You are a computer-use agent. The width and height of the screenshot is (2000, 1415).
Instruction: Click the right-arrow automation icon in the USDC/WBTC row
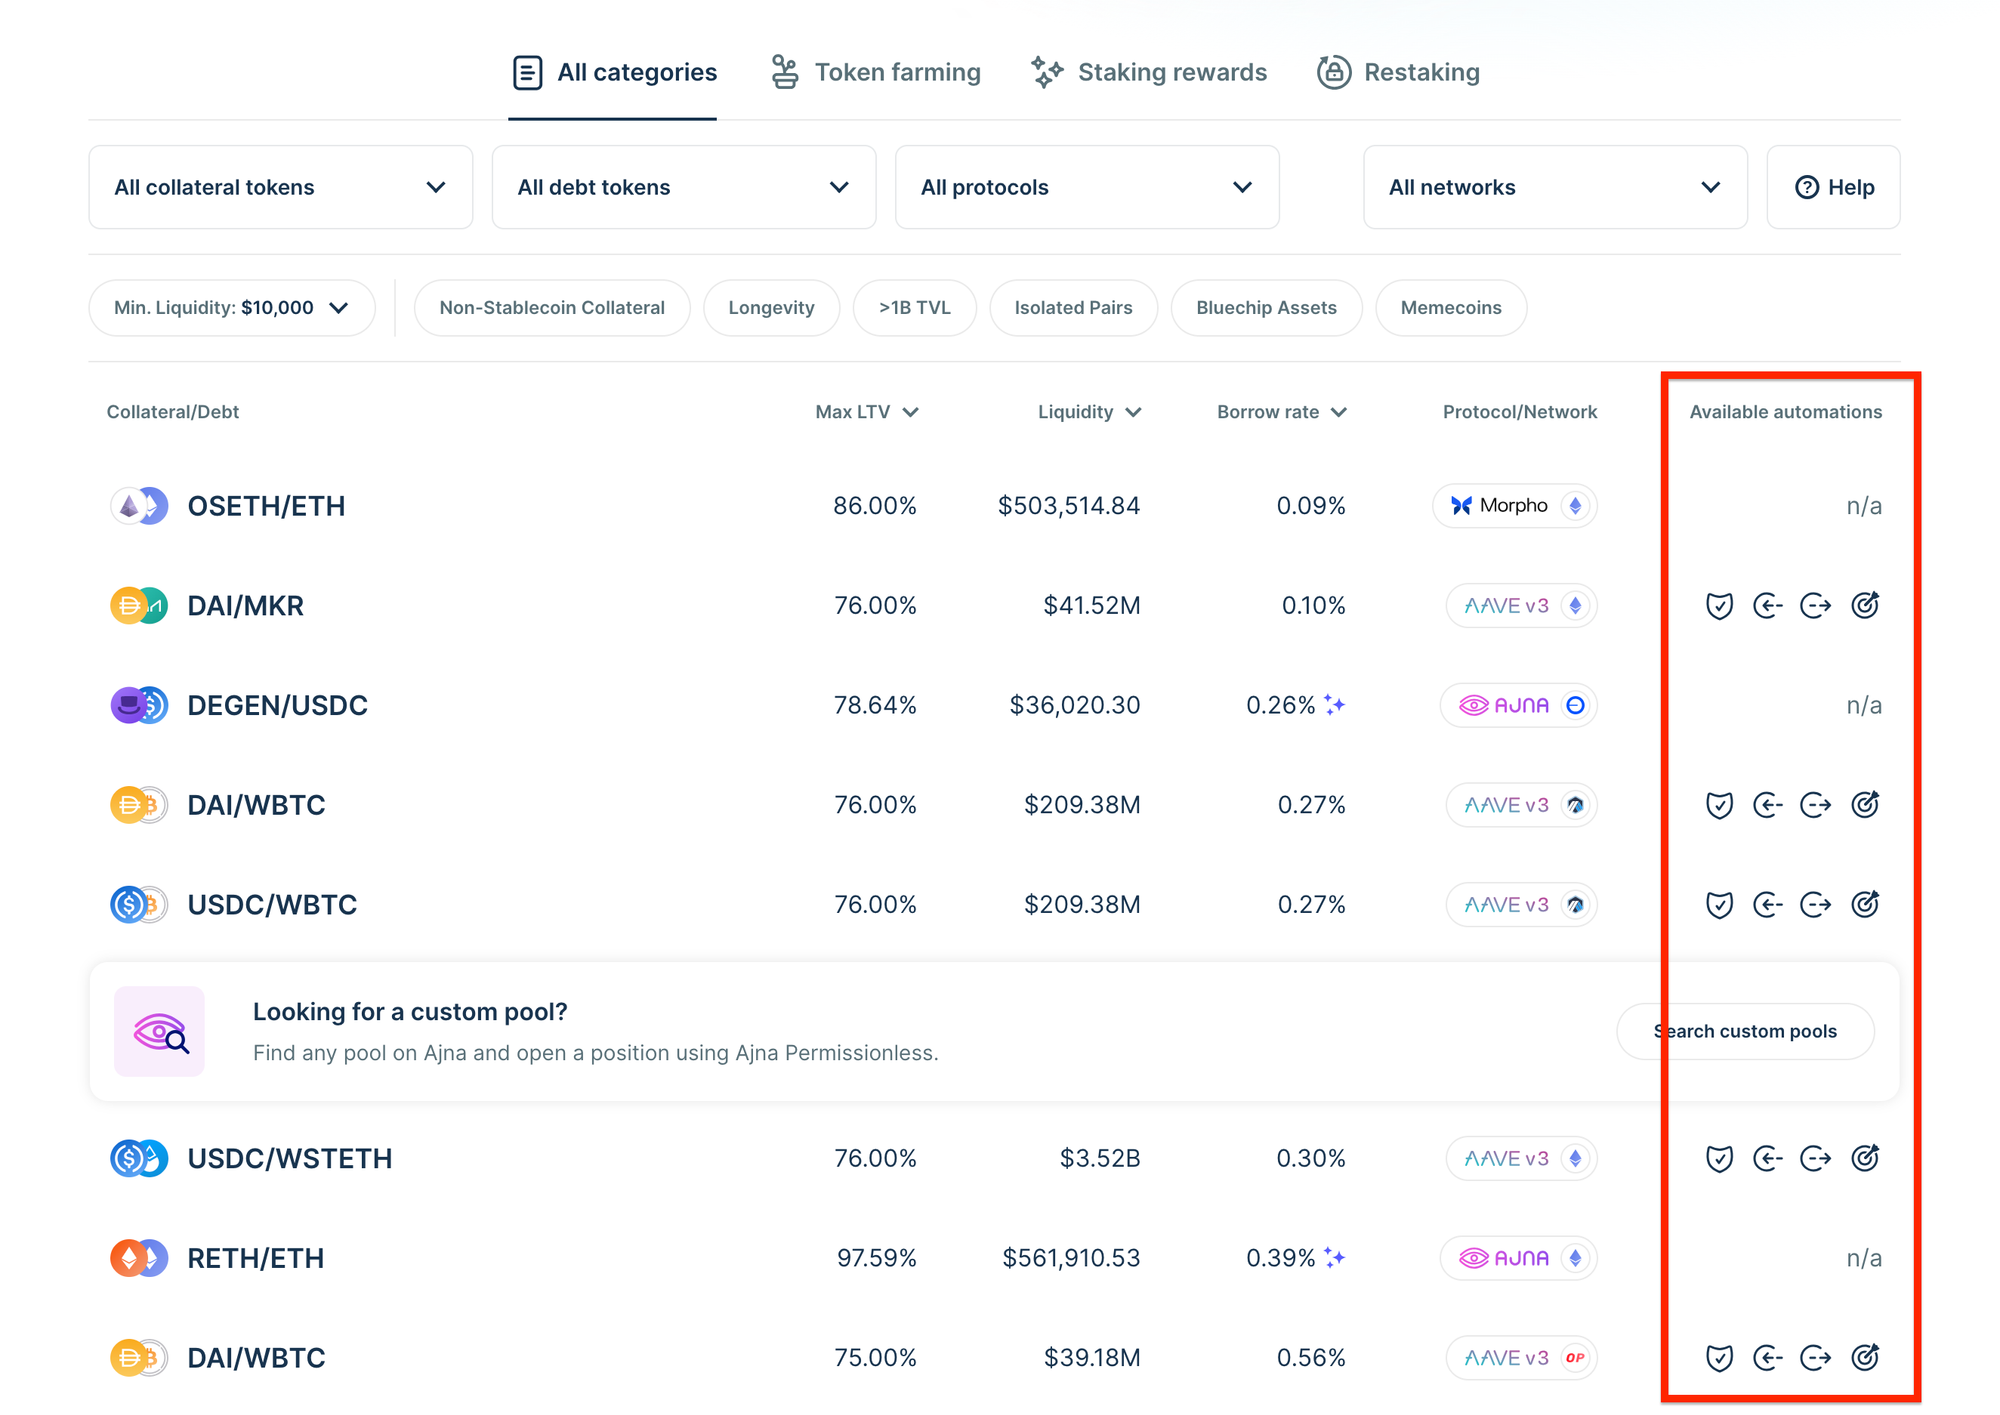1815,905
